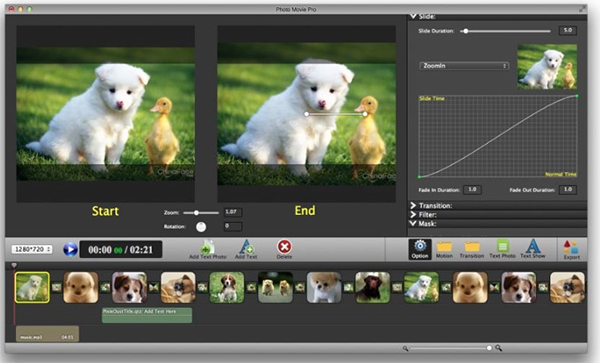Screen dimensions: 600x363
Task: Click the Fade In Duration field
Action: click(x=473, y=190)
